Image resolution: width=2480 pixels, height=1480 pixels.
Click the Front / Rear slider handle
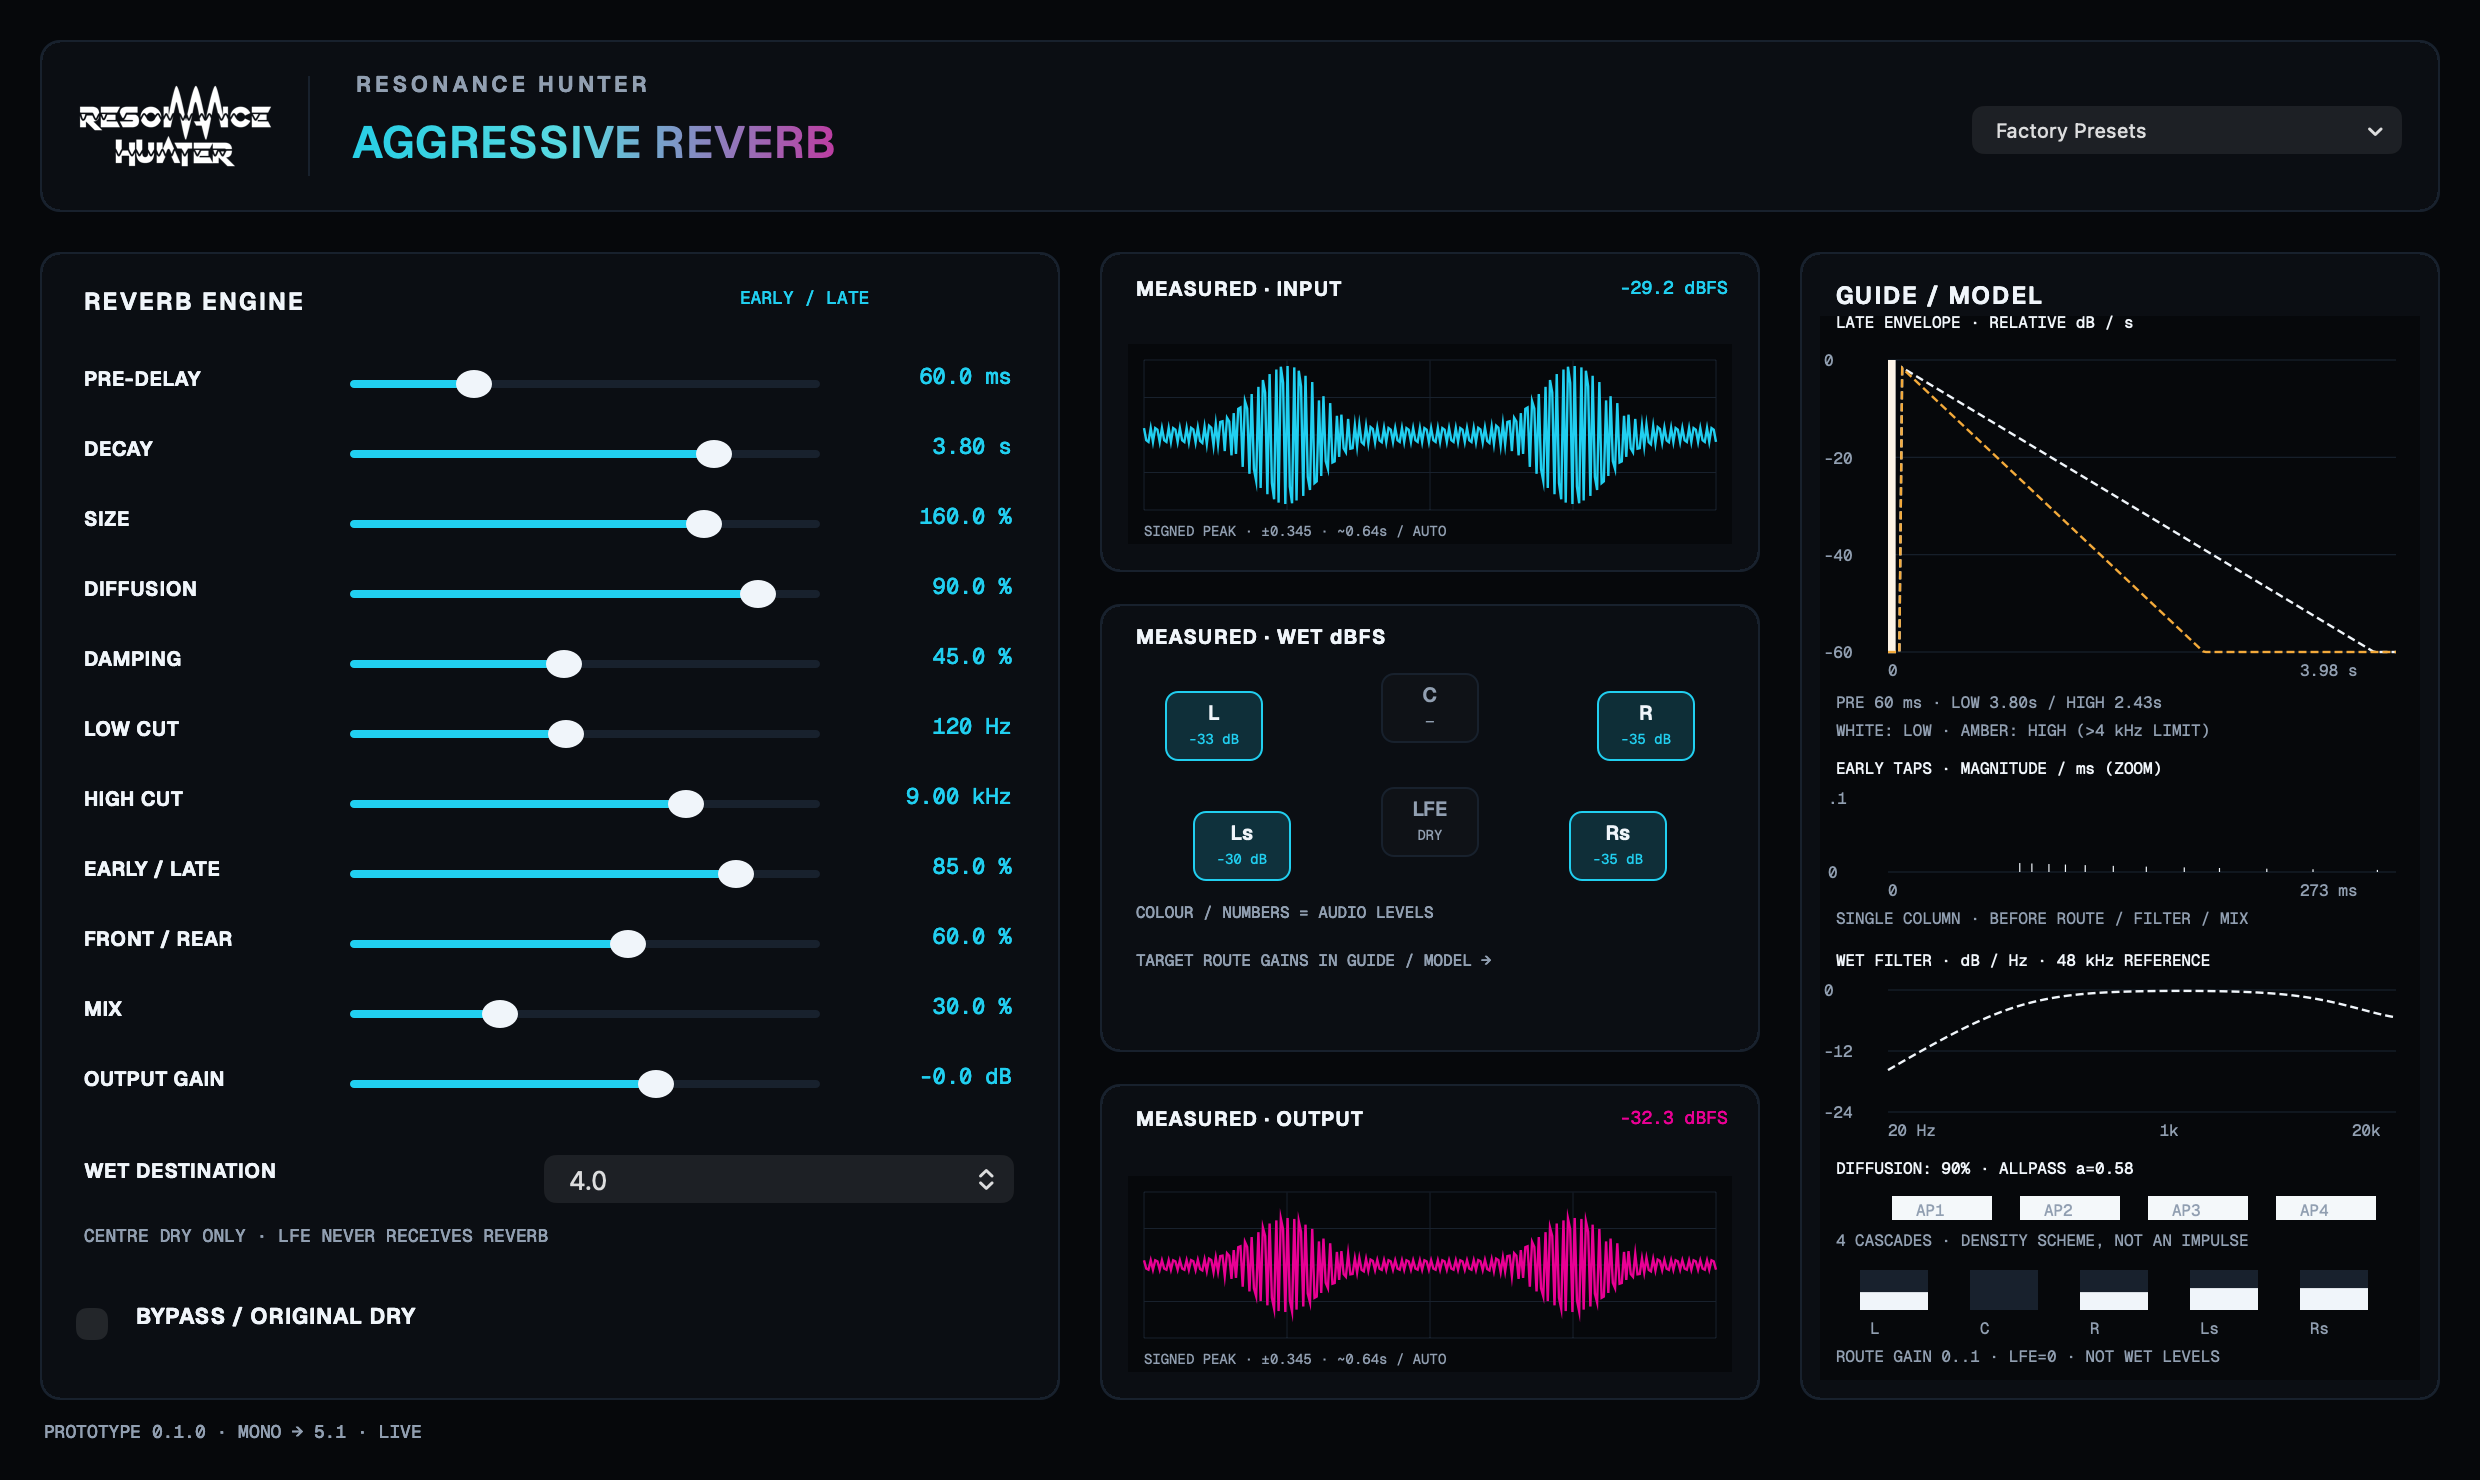(628, 944)
